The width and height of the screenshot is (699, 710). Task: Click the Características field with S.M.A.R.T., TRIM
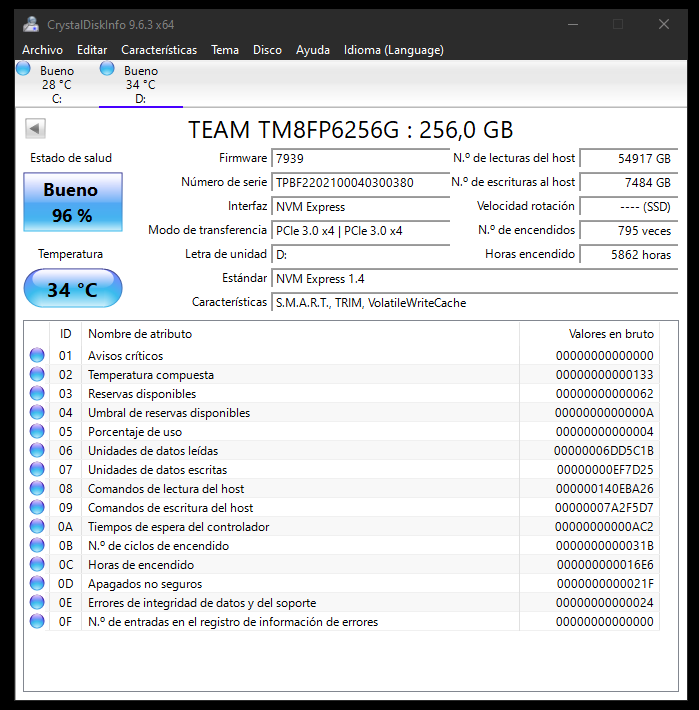coord(474,302)
